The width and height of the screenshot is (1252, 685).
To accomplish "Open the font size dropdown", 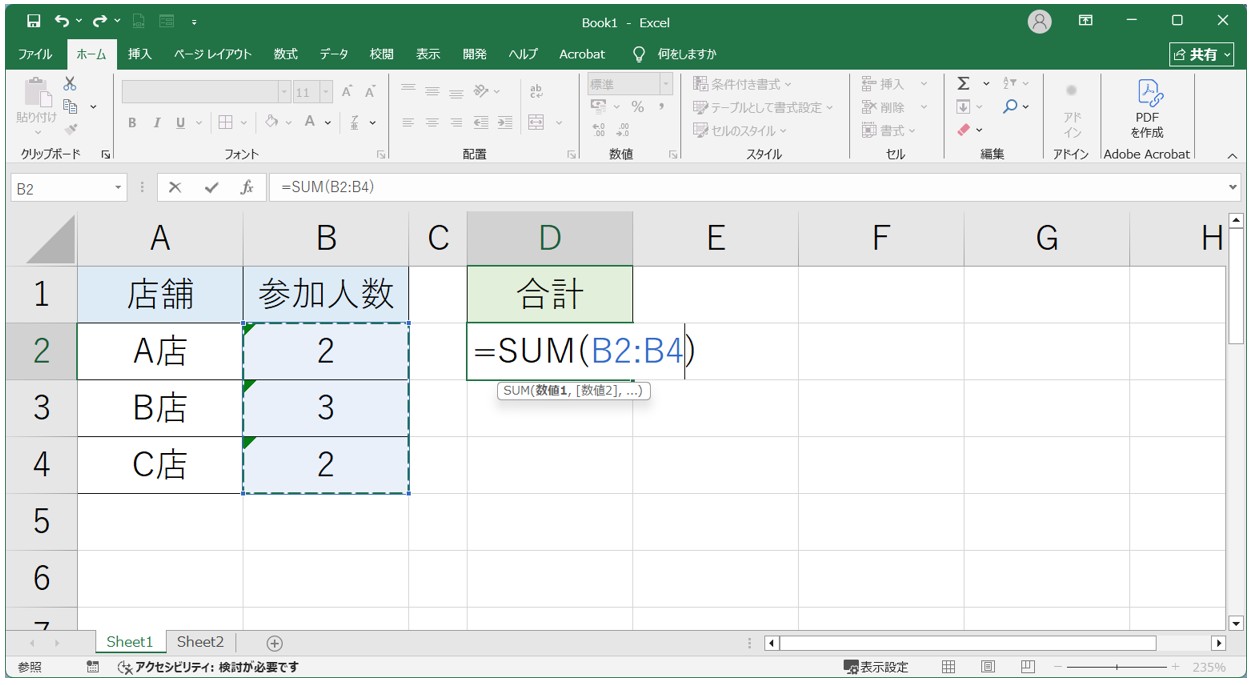I will (x=326, y=92).
